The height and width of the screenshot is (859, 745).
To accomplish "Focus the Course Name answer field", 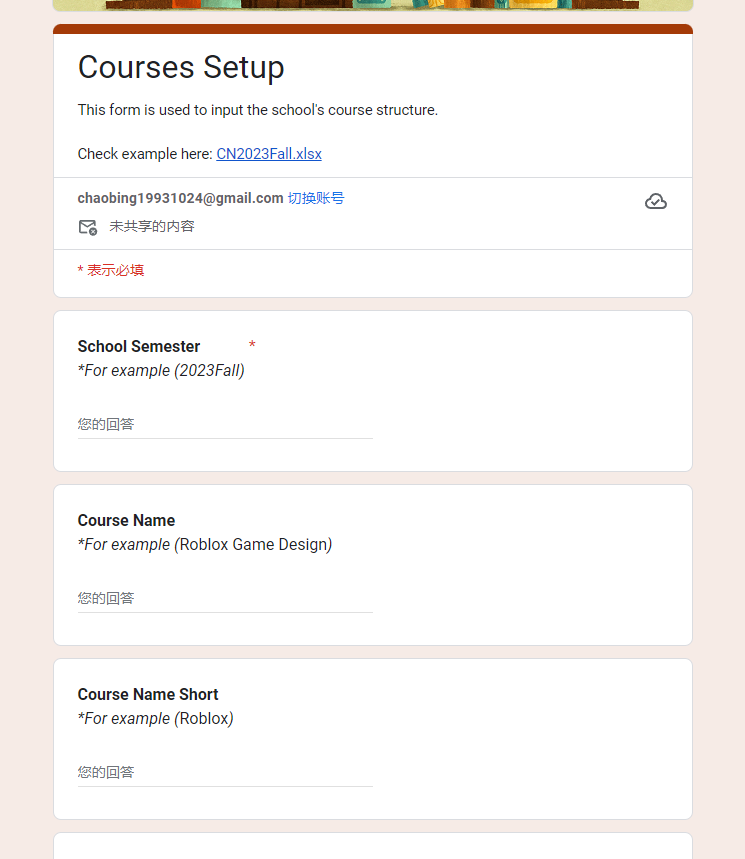I will (225, 598).
